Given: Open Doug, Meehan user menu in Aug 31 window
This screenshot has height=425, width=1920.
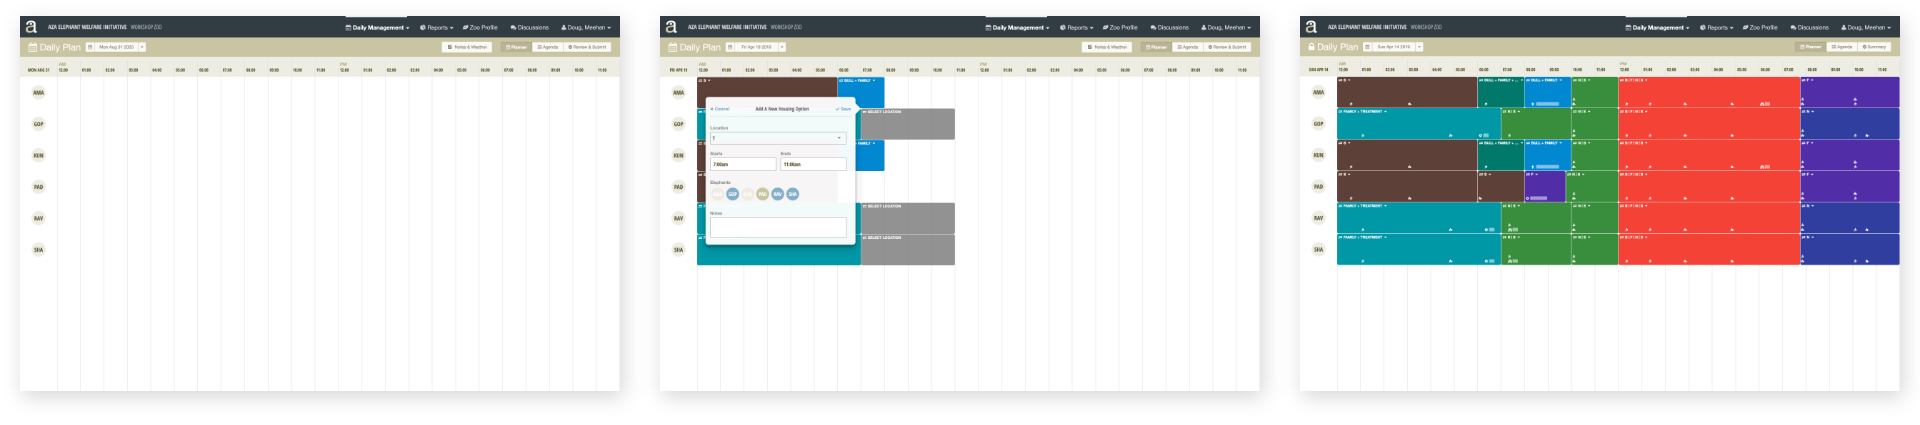Looking at the screenshot, I should (586, 28).
